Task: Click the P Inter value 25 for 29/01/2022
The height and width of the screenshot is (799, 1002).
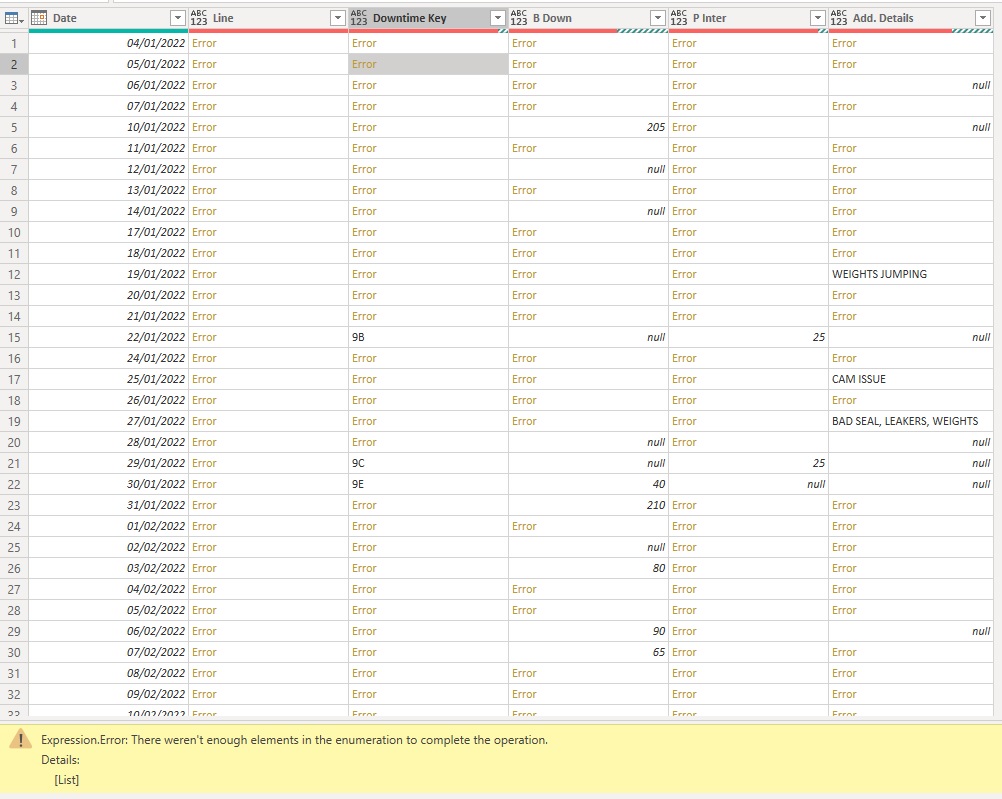Action: pyautogui.click(x=748, y=463)
